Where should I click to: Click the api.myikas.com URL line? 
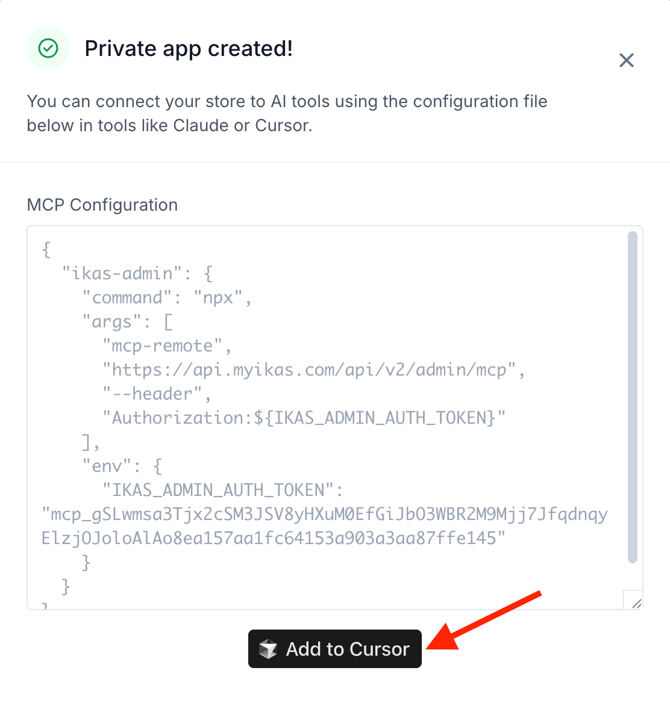pos(313,370)
